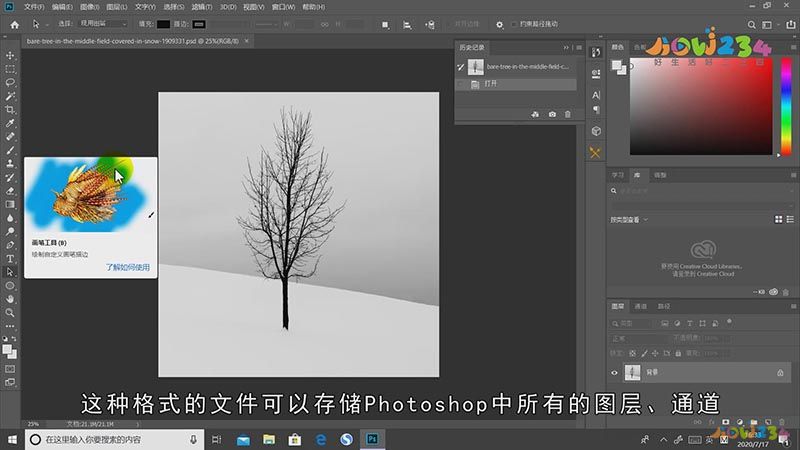Select the Clone Stamp tool
Viewport: 800px width, 450px height.
10,164
